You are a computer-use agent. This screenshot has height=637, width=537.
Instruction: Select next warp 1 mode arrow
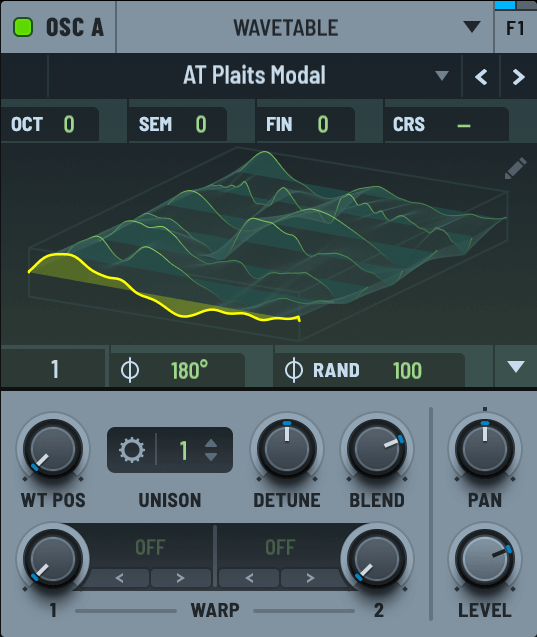point(181,578)
